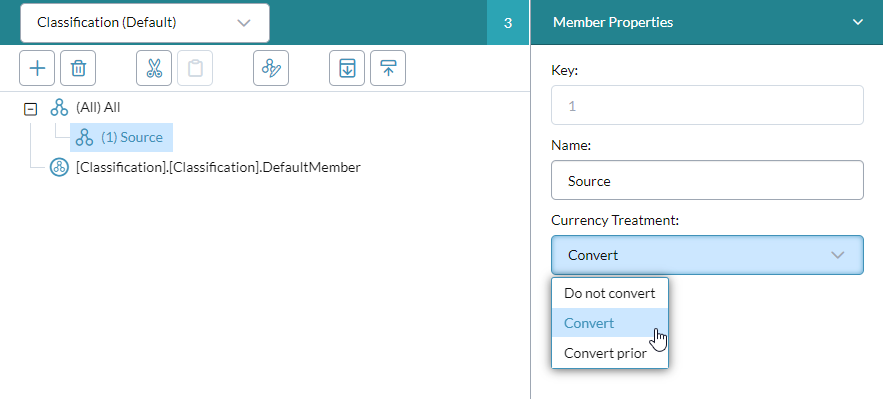Click the paste clipboard icon
This screenshot has height=399, width=883.
pyautogui.click(x=195, y=68)
